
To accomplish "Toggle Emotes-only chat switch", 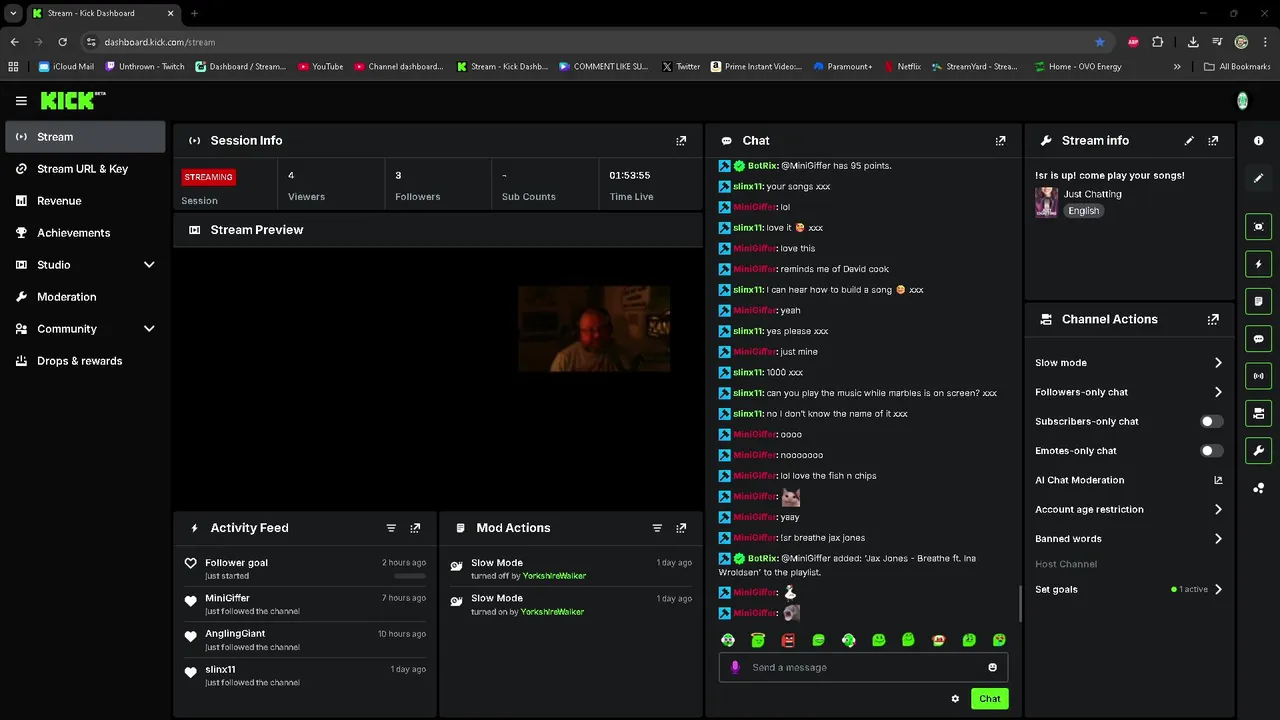I will click(x=1211, y=451).
